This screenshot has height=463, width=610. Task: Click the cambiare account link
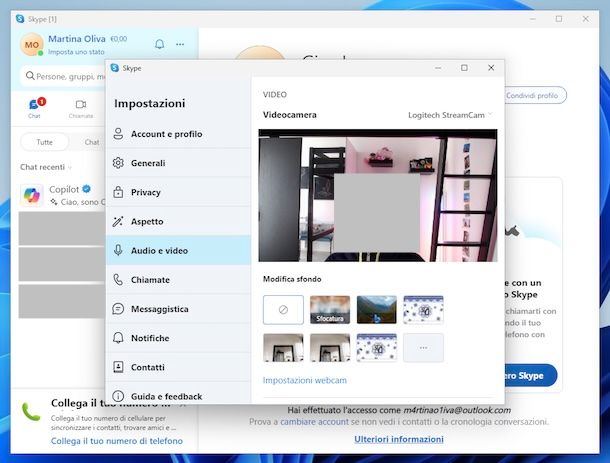(314, 422)
